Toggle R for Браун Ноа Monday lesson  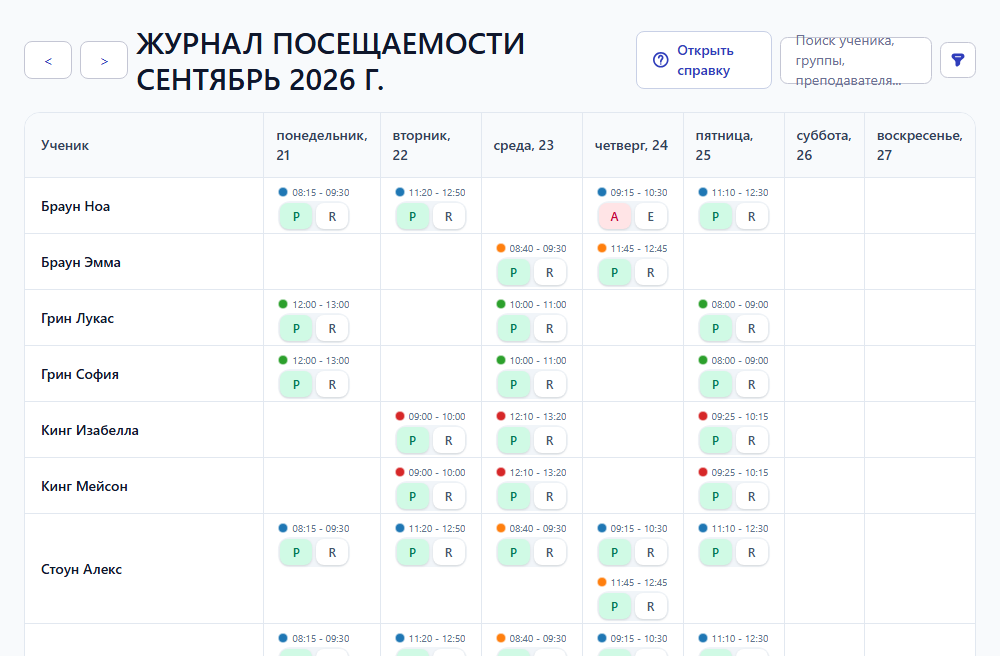[x=332, y=217]
